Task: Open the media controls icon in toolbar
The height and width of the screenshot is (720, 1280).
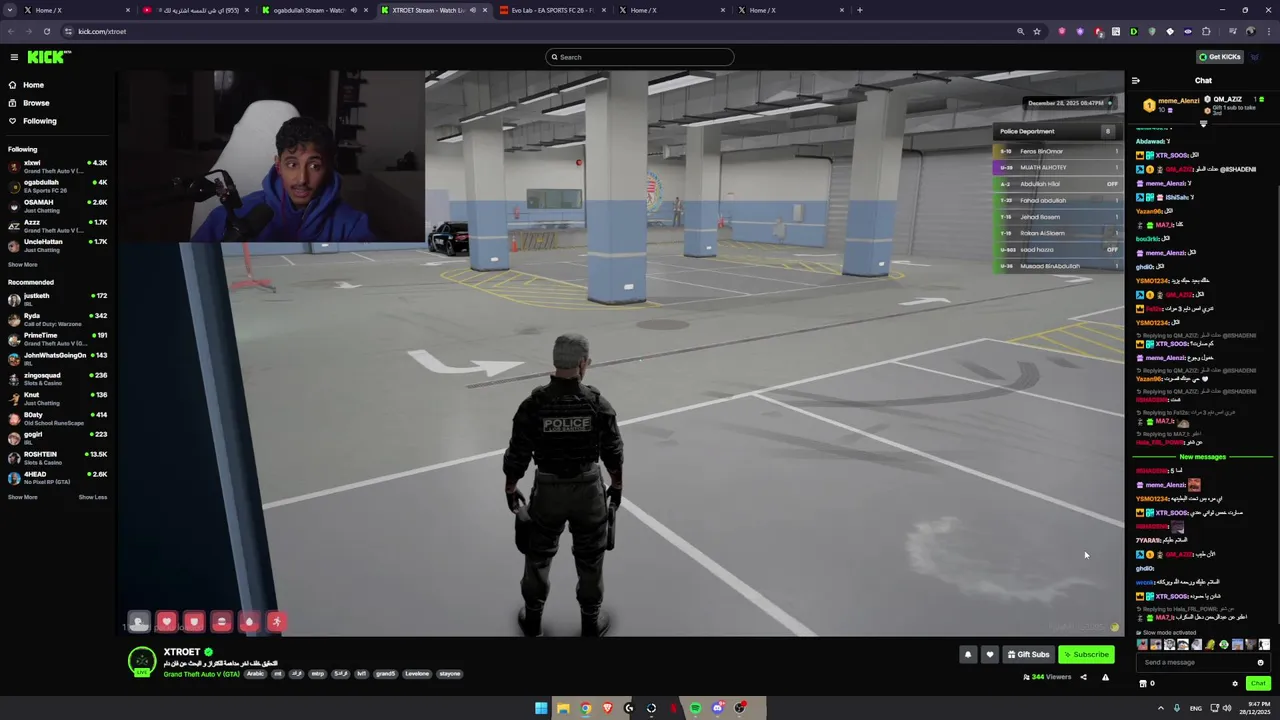Action: coord(1232,31)
